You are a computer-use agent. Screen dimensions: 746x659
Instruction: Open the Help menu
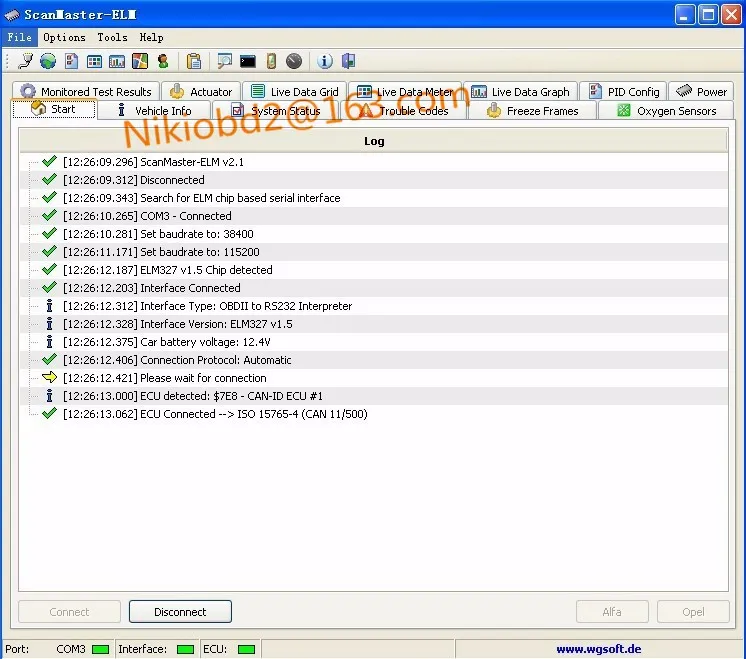pyautogui.click(x=151, y=38)
